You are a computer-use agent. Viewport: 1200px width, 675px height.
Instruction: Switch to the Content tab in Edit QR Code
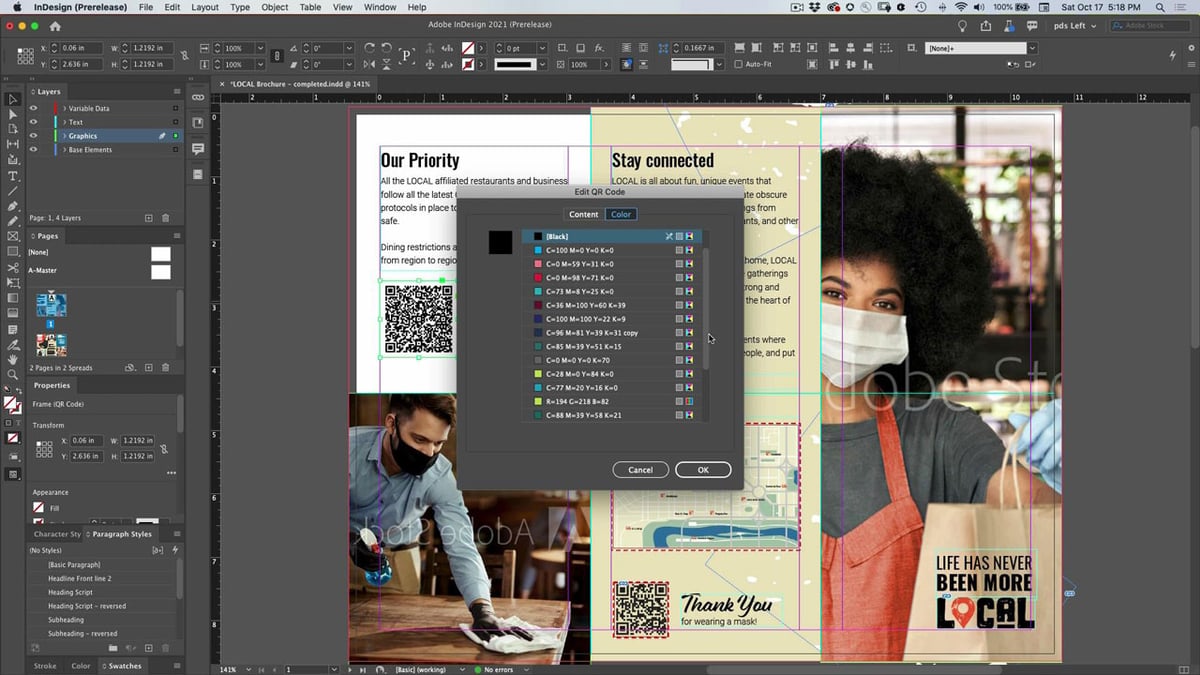tap(583, 213)
